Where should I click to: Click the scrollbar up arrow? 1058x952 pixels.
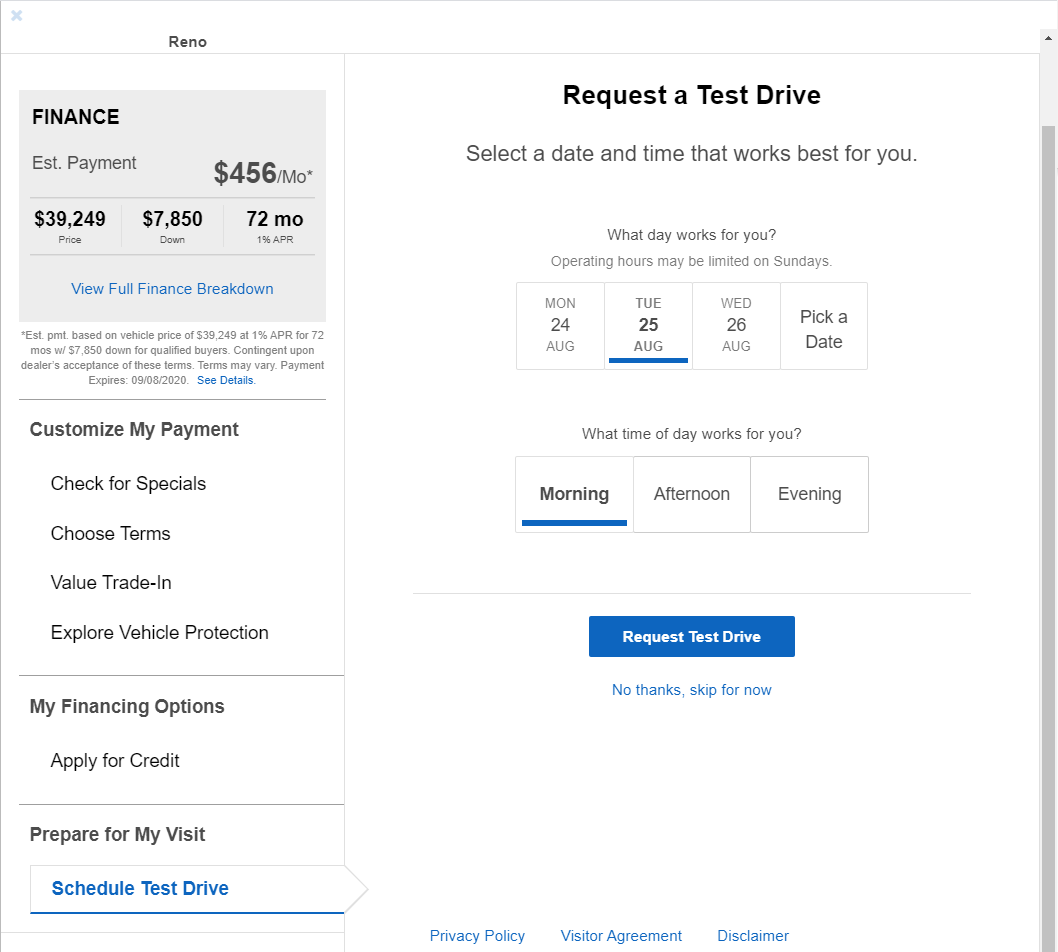click(x=1048, y=38)
